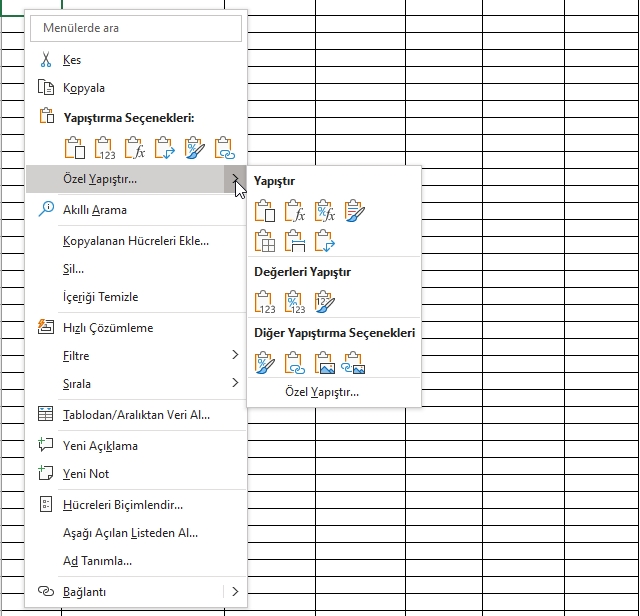
Task: Select Values icon under Değerleri Yapıştır
Action: [264, 302]
